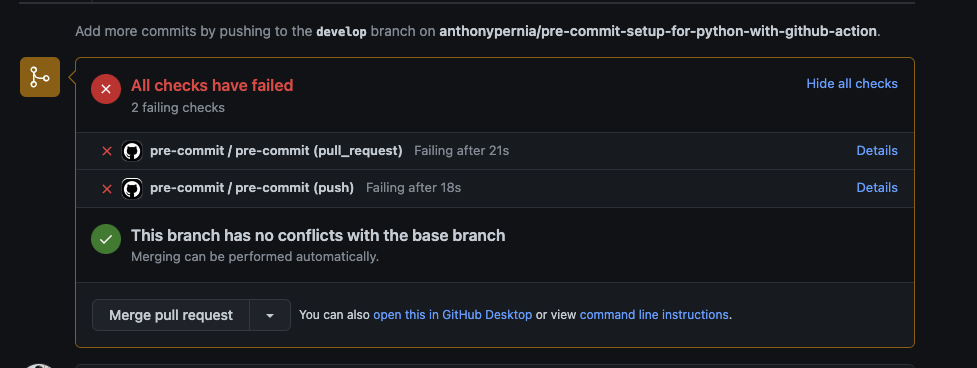Click the yellow git merge icon badge
The height and width of the screenshot is (368, 977).
(x=40, y=77)
